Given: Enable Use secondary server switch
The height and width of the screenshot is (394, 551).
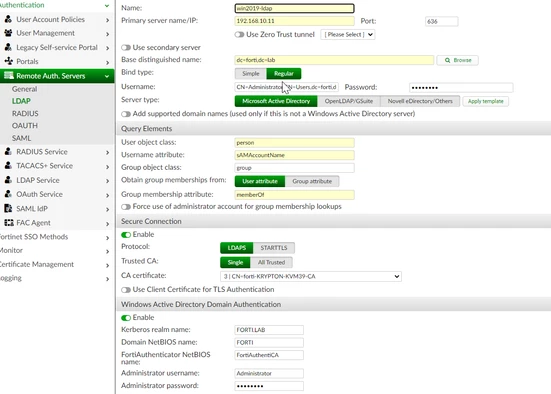Looking at the screenshot, I should click(x=126, y=47).
